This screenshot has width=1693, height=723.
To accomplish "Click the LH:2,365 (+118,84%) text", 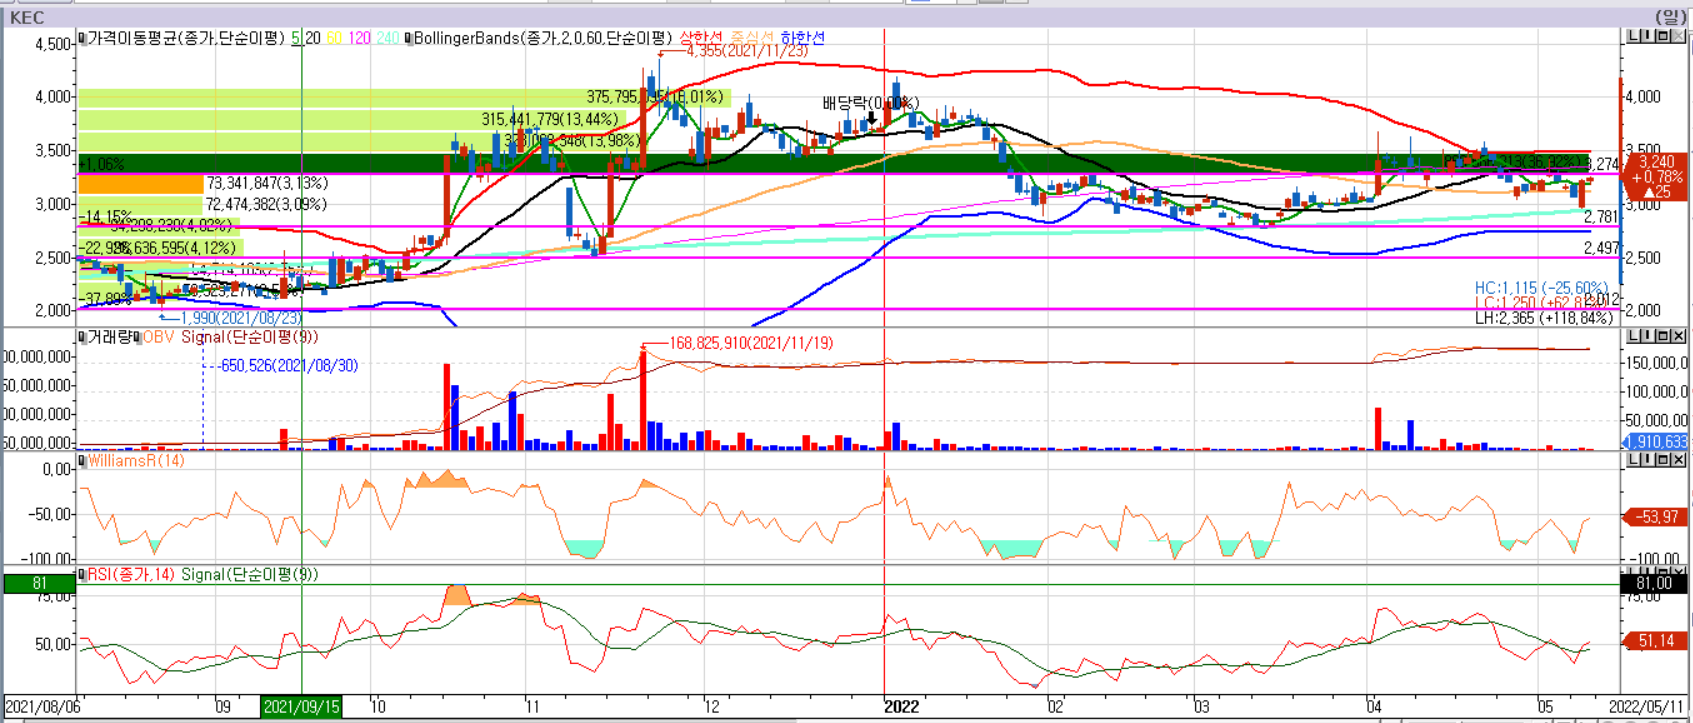I will [1544, 318].
